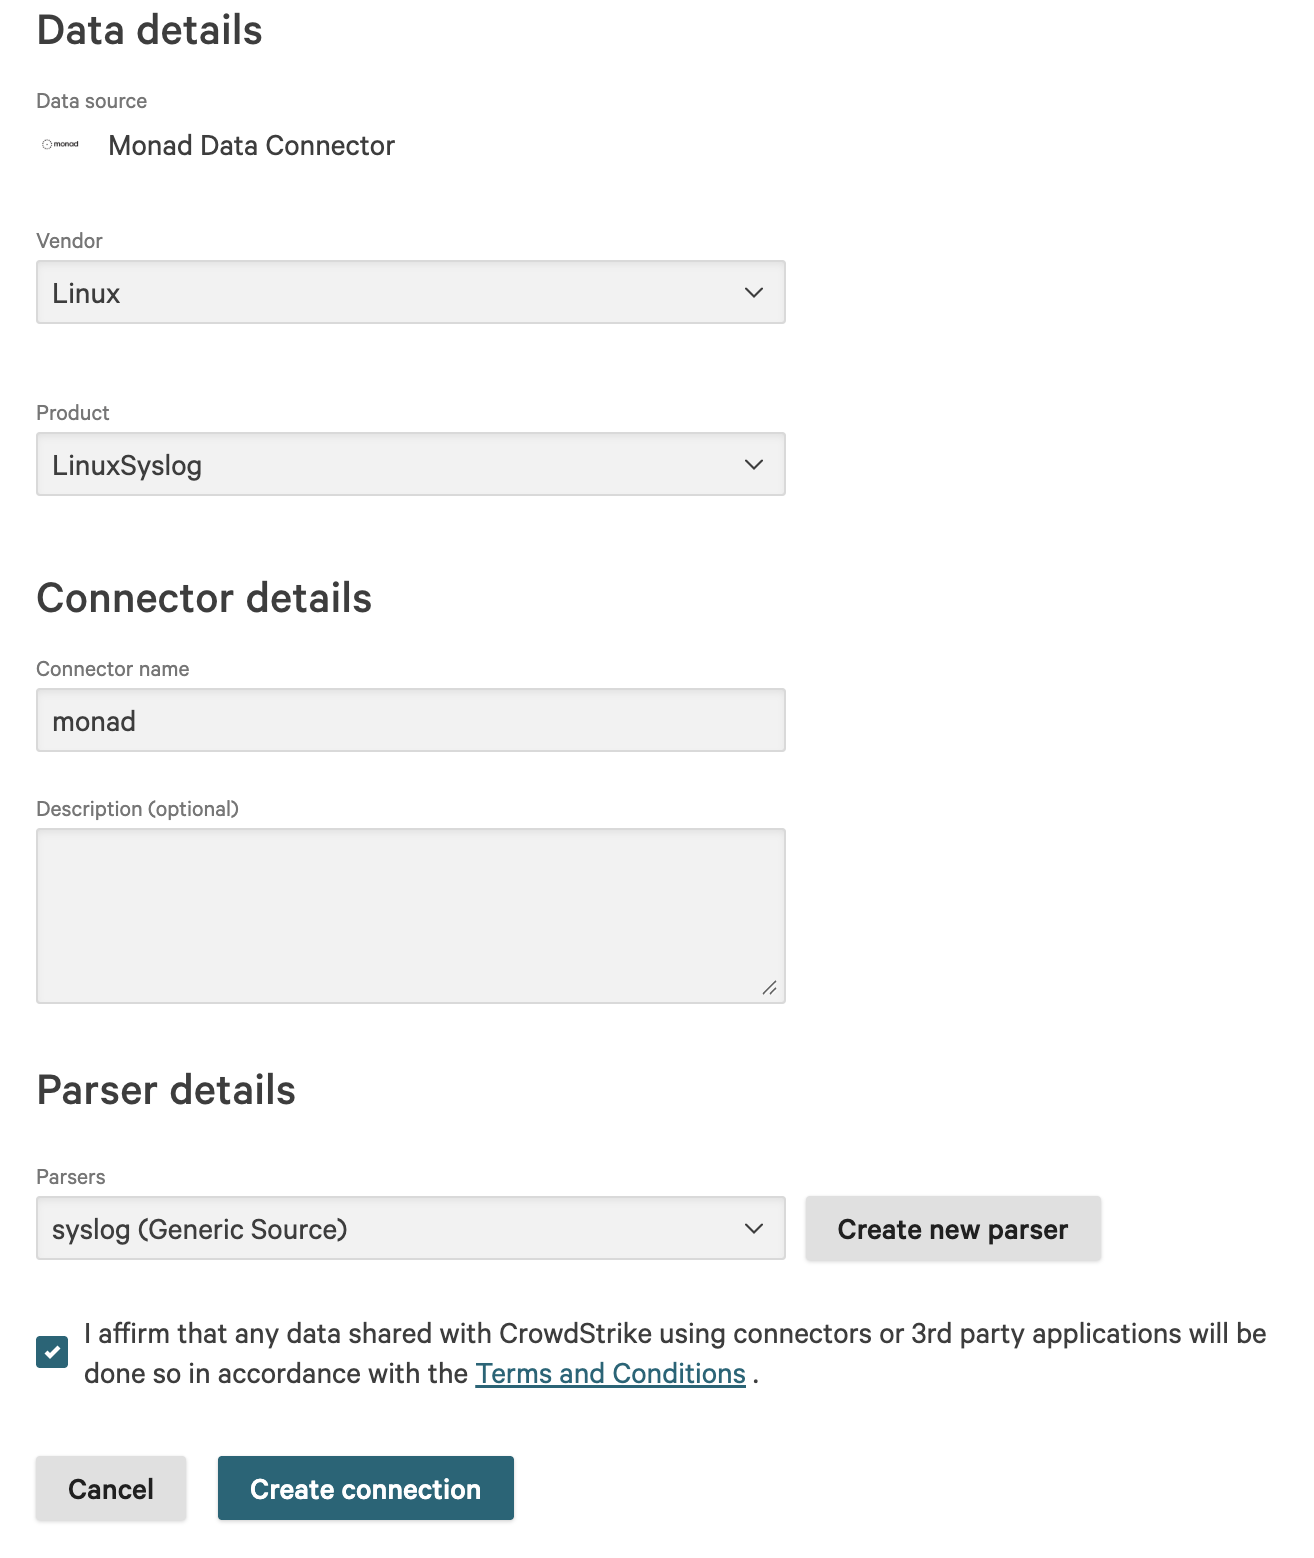Cancel the connector setup
1314x1558 pixels.
pyautogui.click(x=111, y=1489)
